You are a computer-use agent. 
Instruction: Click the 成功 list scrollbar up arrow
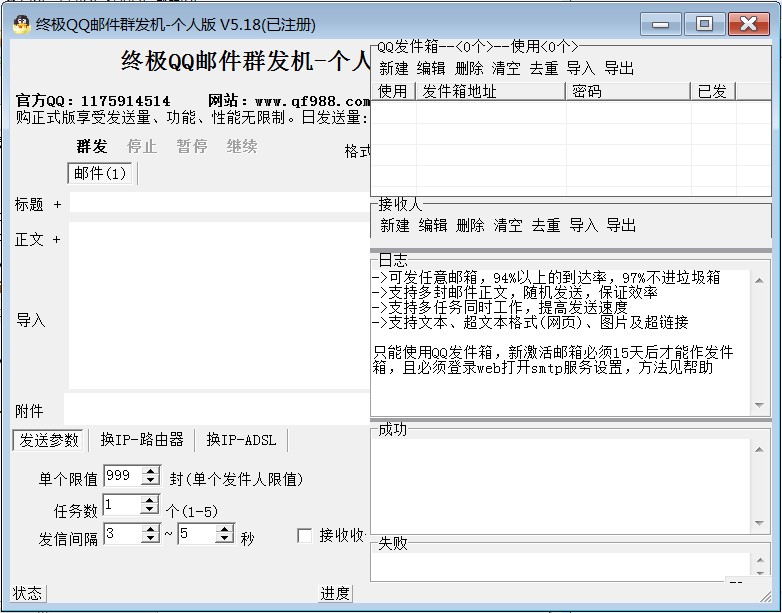click(759, 449)
